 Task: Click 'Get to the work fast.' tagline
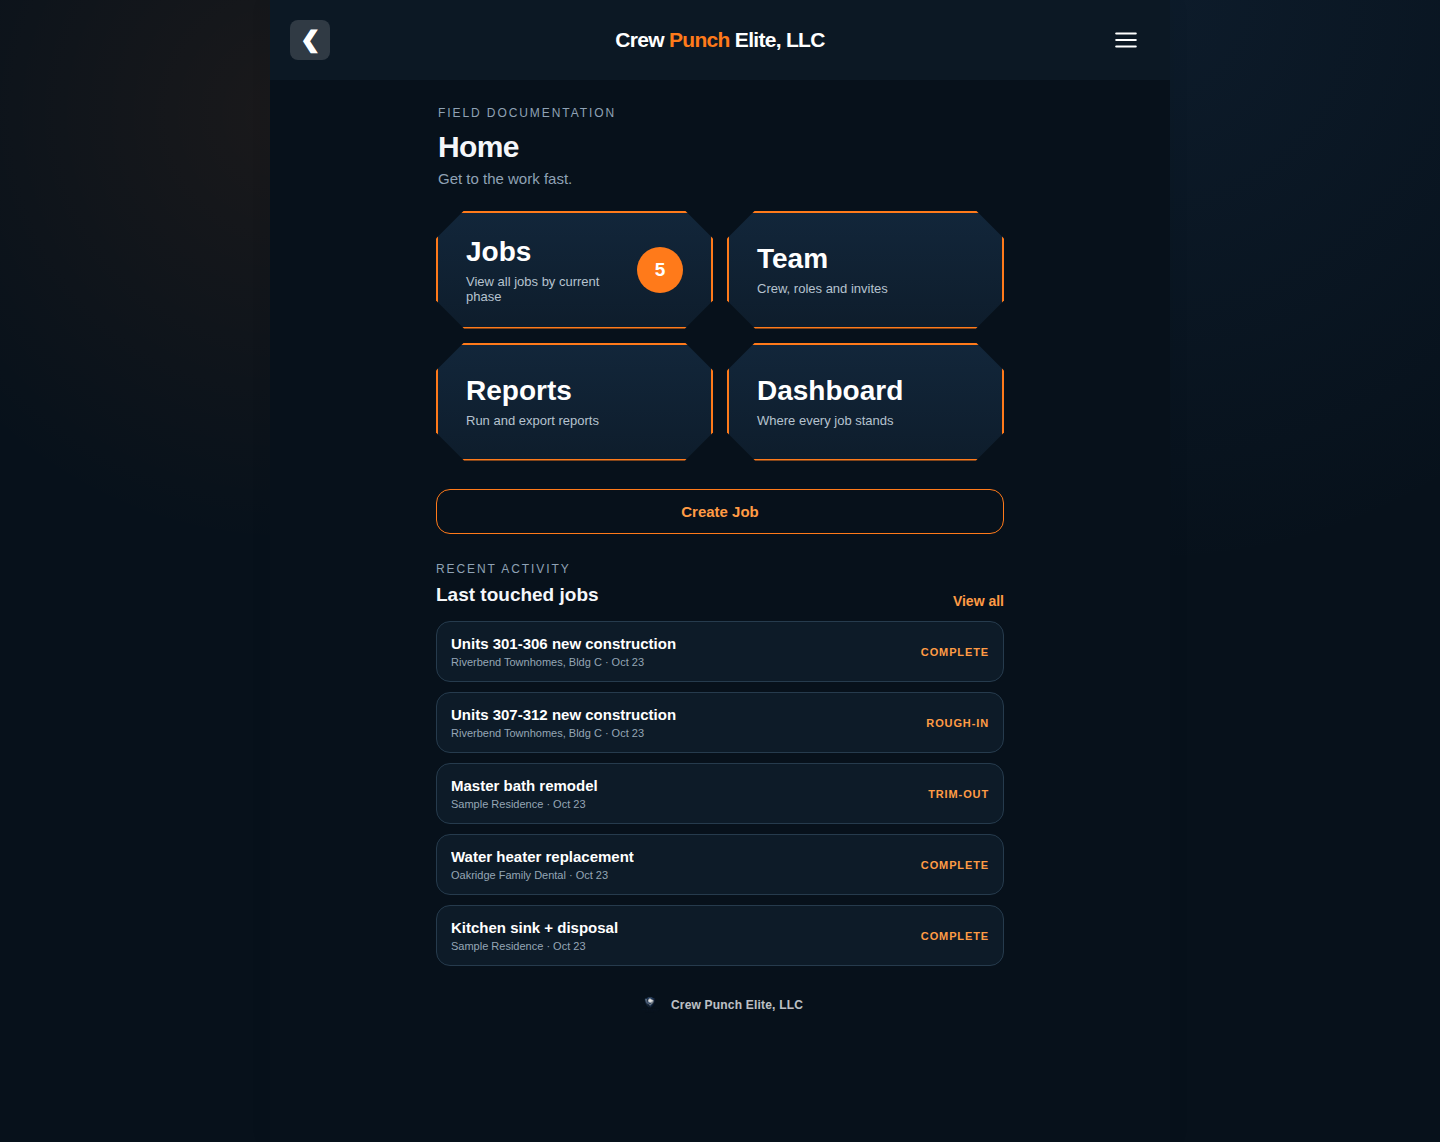coord(505,179)
